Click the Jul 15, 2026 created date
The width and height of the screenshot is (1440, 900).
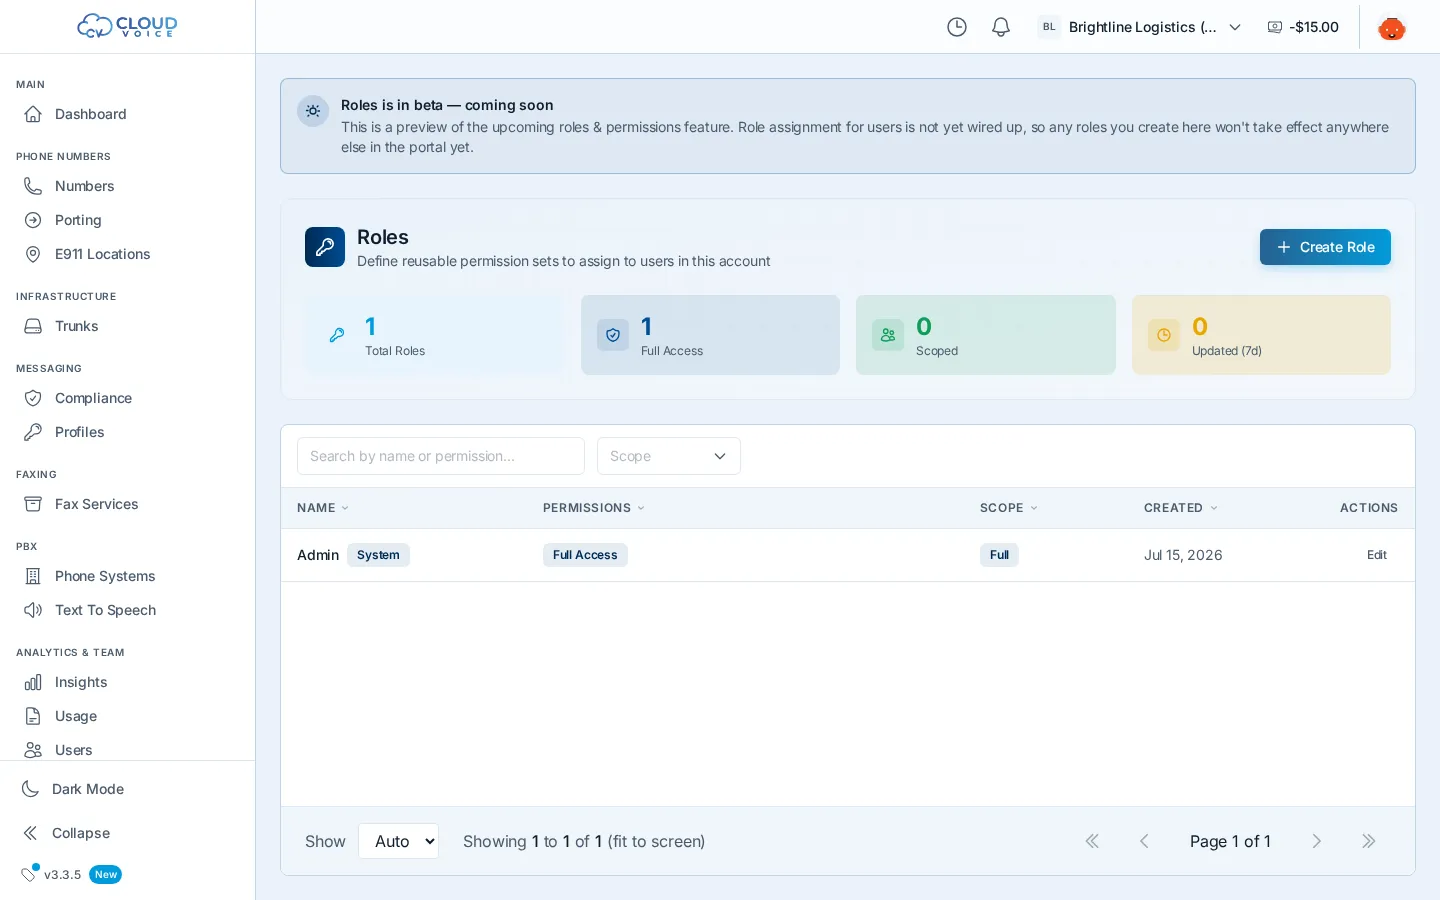pos(1183,555)
